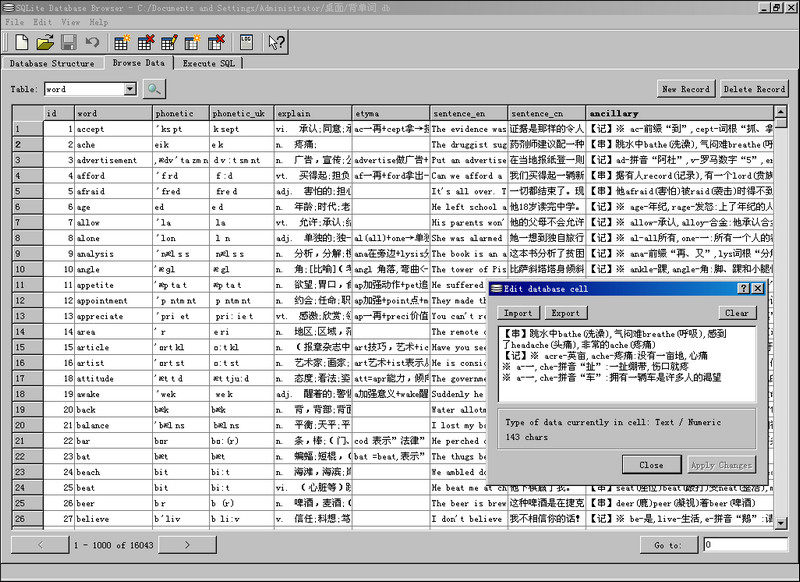Click the magnifier search icon beside Table
Screen dimensions: 800x582
click(154, 89)
